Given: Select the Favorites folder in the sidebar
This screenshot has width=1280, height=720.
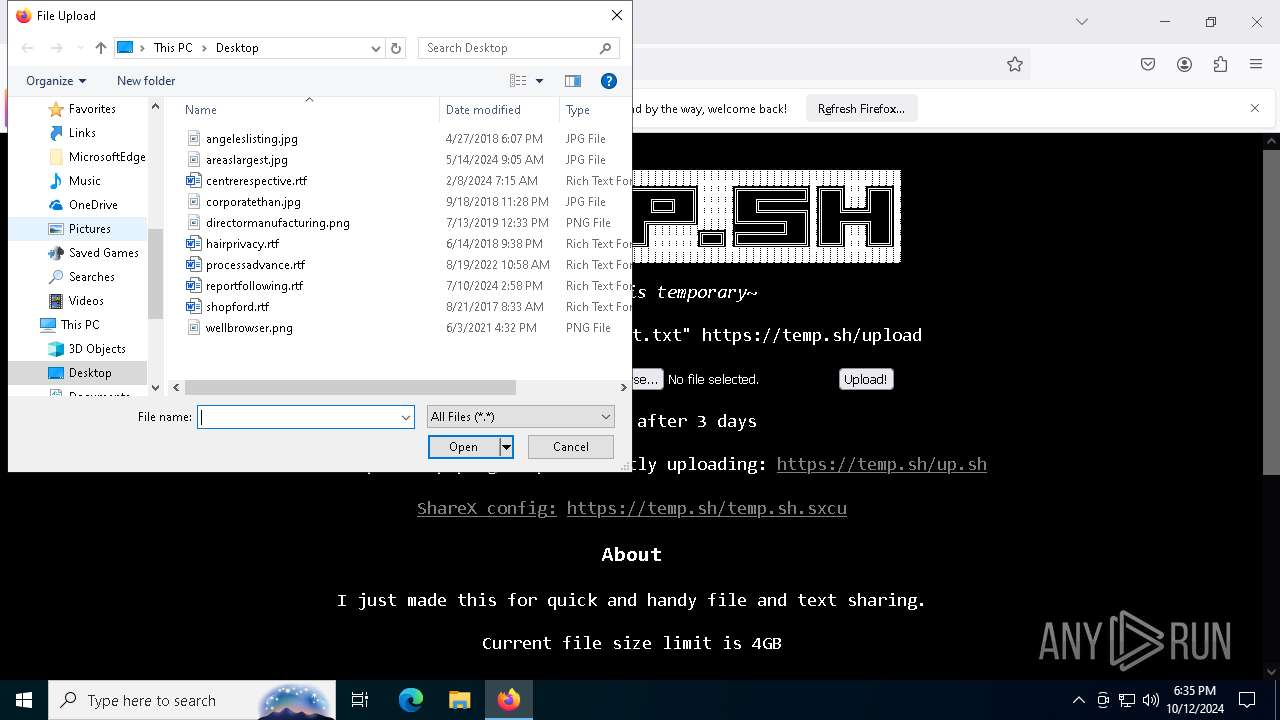Looking at the screenshot, I should 92,109.
